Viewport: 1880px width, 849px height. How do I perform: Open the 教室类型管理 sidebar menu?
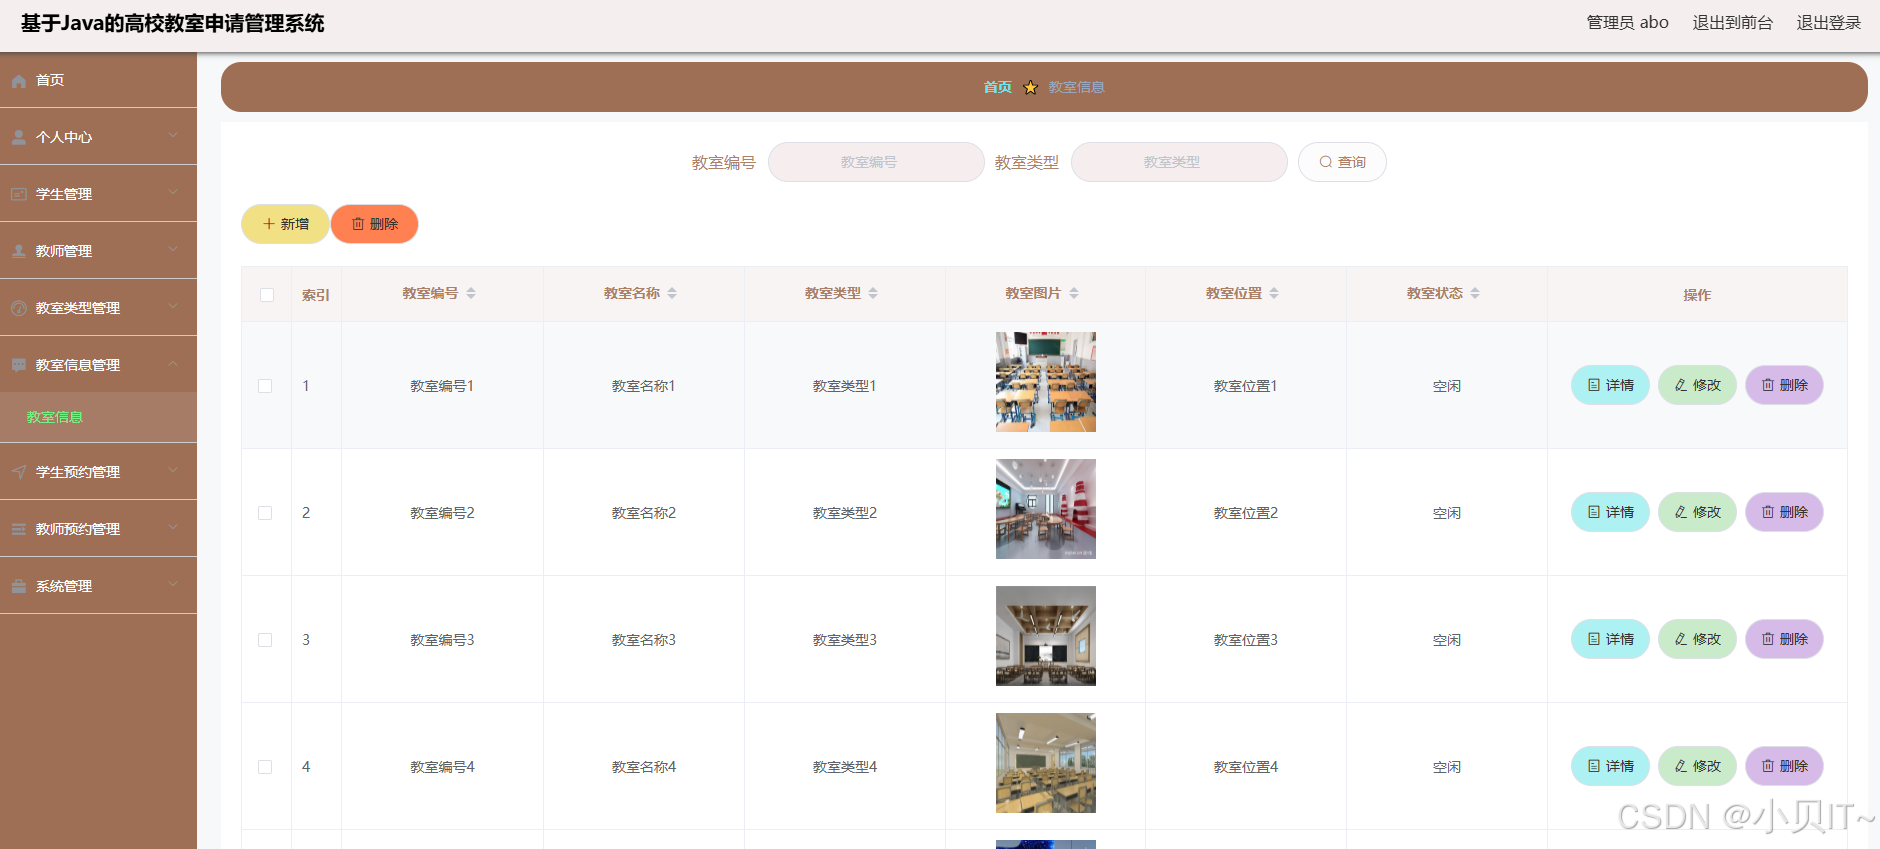(x=98, y=308)
